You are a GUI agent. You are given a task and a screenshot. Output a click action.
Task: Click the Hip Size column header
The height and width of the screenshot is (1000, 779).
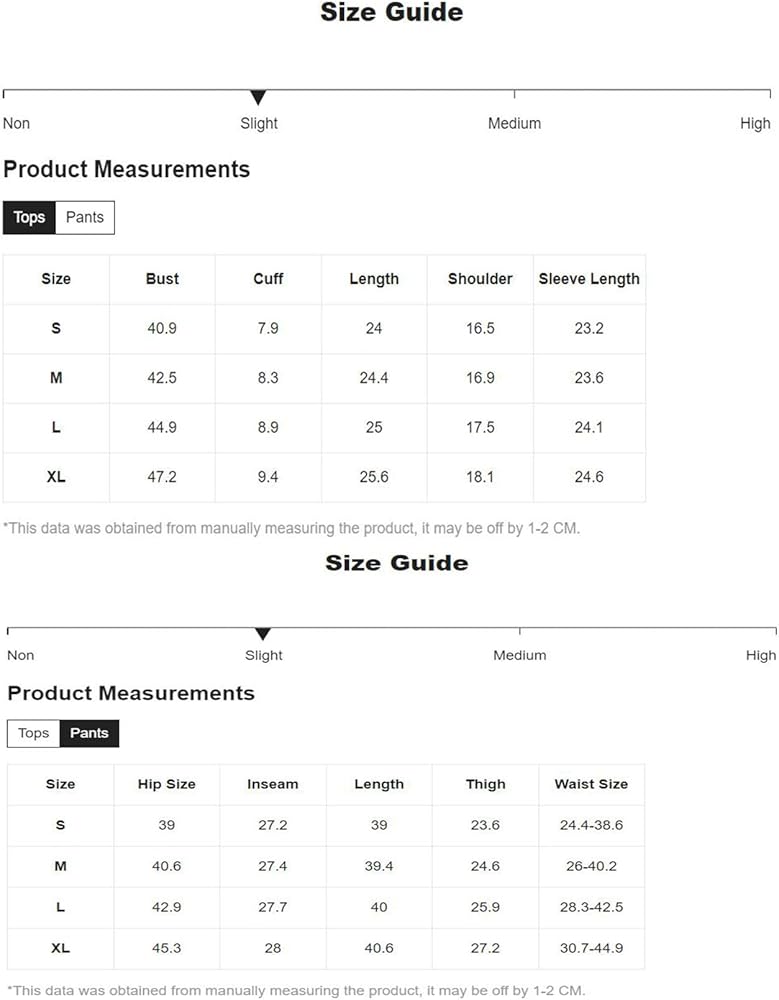point(166,784)
